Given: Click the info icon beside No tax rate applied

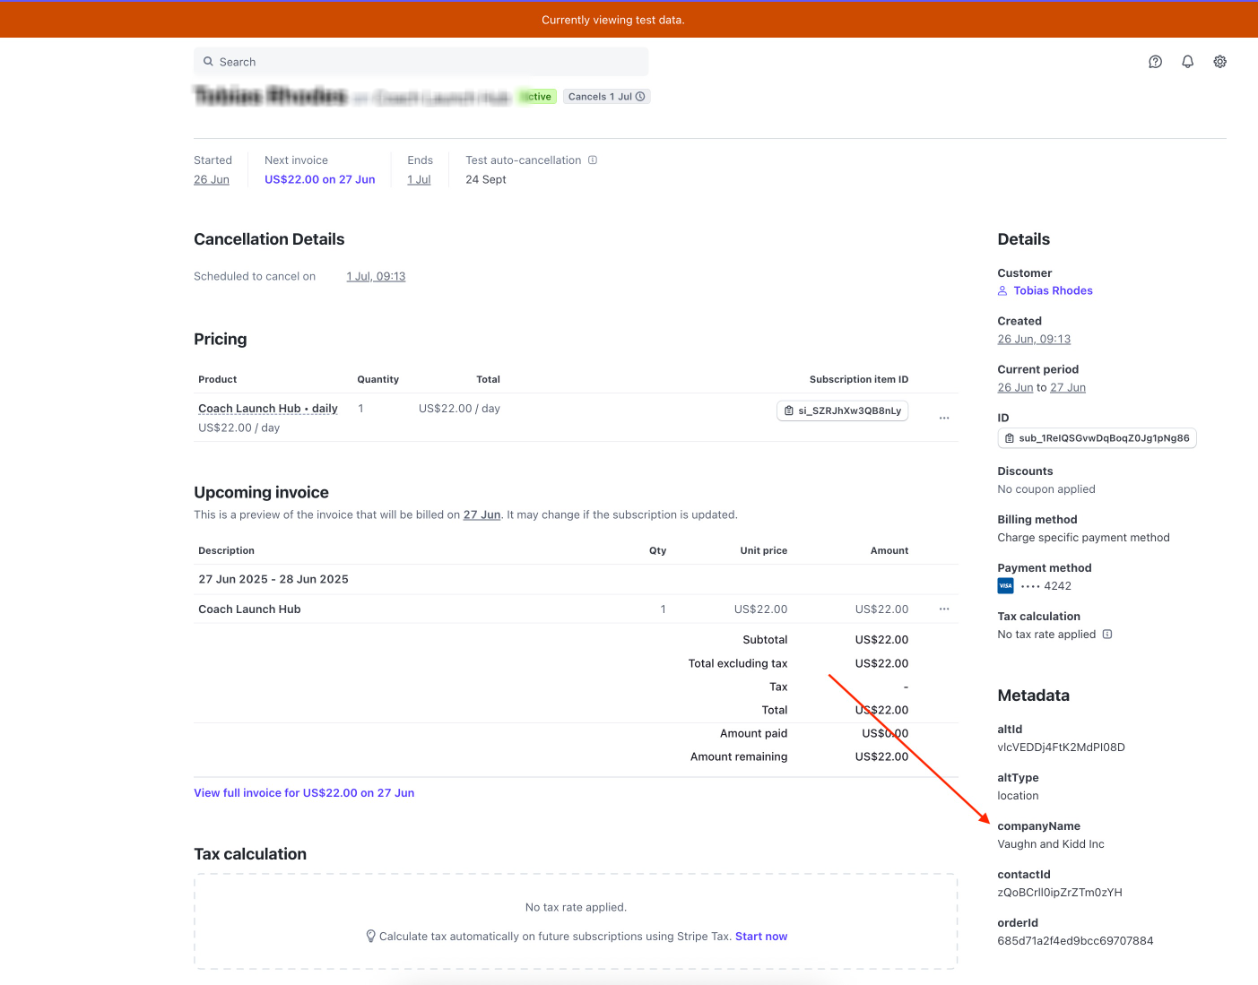Looking at the screenshot, I should [1107, 634].
